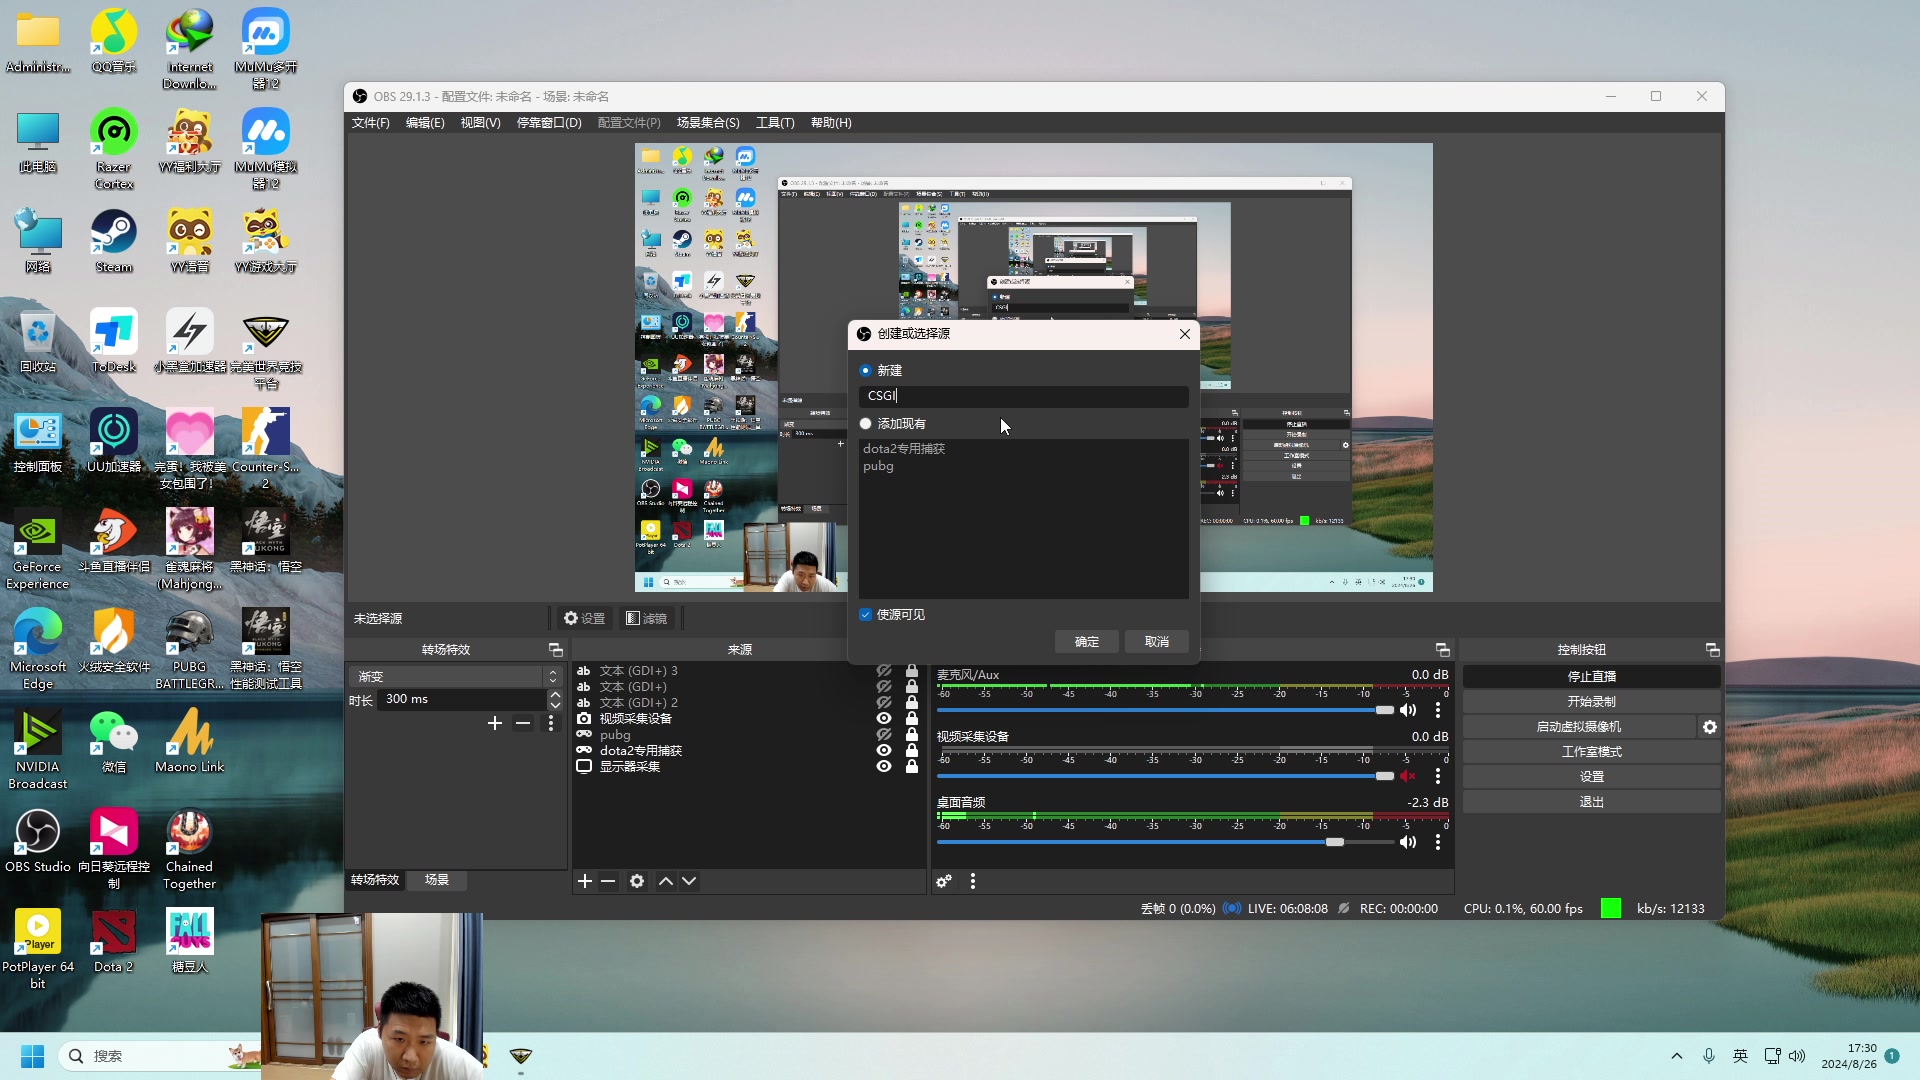1920x1080 pixels.
Task: Select the 新建 radio button
Action: point(866,371)
